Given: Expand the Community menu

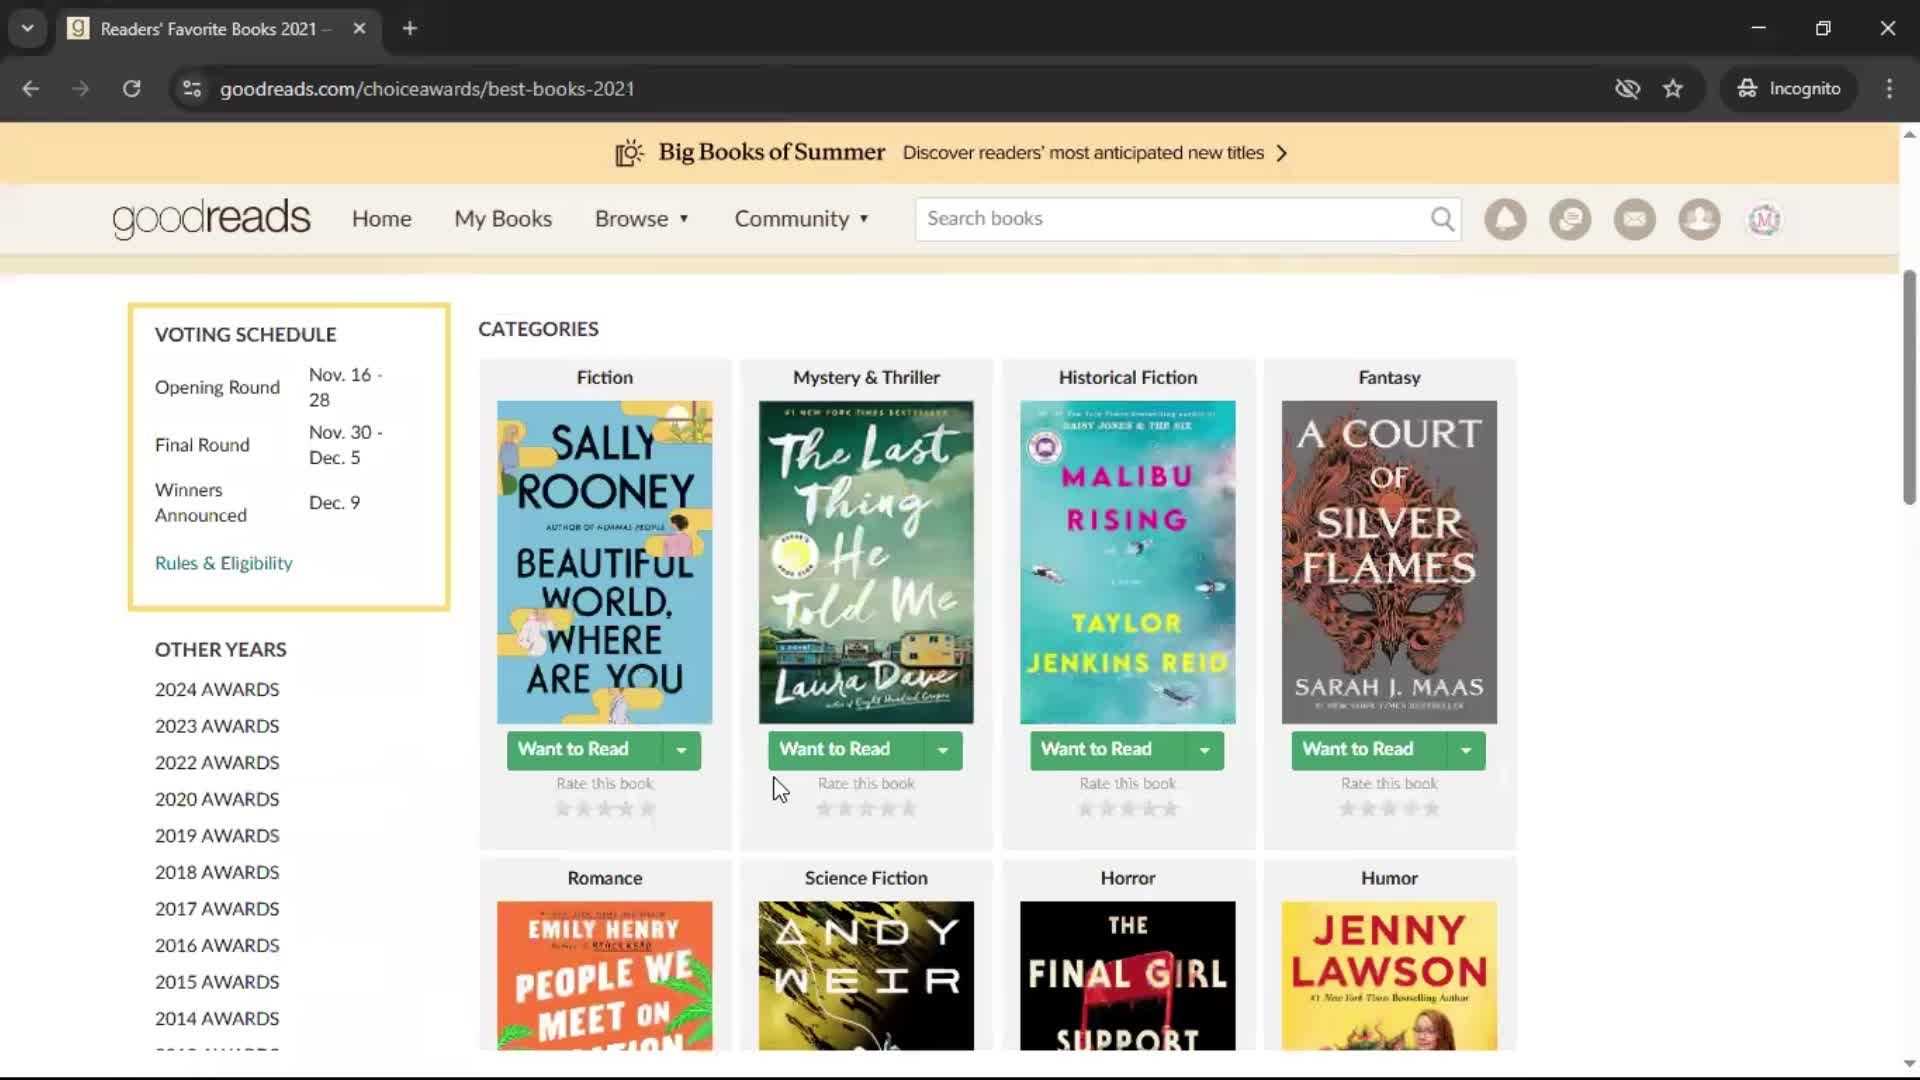Looking at the screenshot, I should 802,219.
